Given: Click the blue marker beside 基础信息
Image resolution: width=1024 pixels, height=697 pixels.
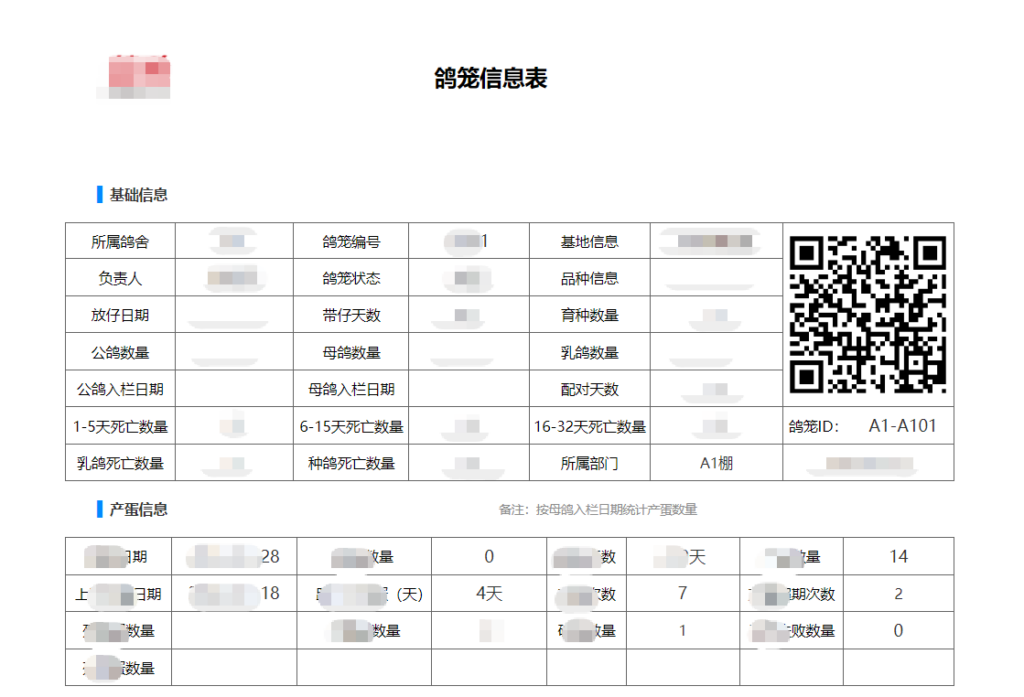Looking at the screenshot, I should click(x=99, y=194).
